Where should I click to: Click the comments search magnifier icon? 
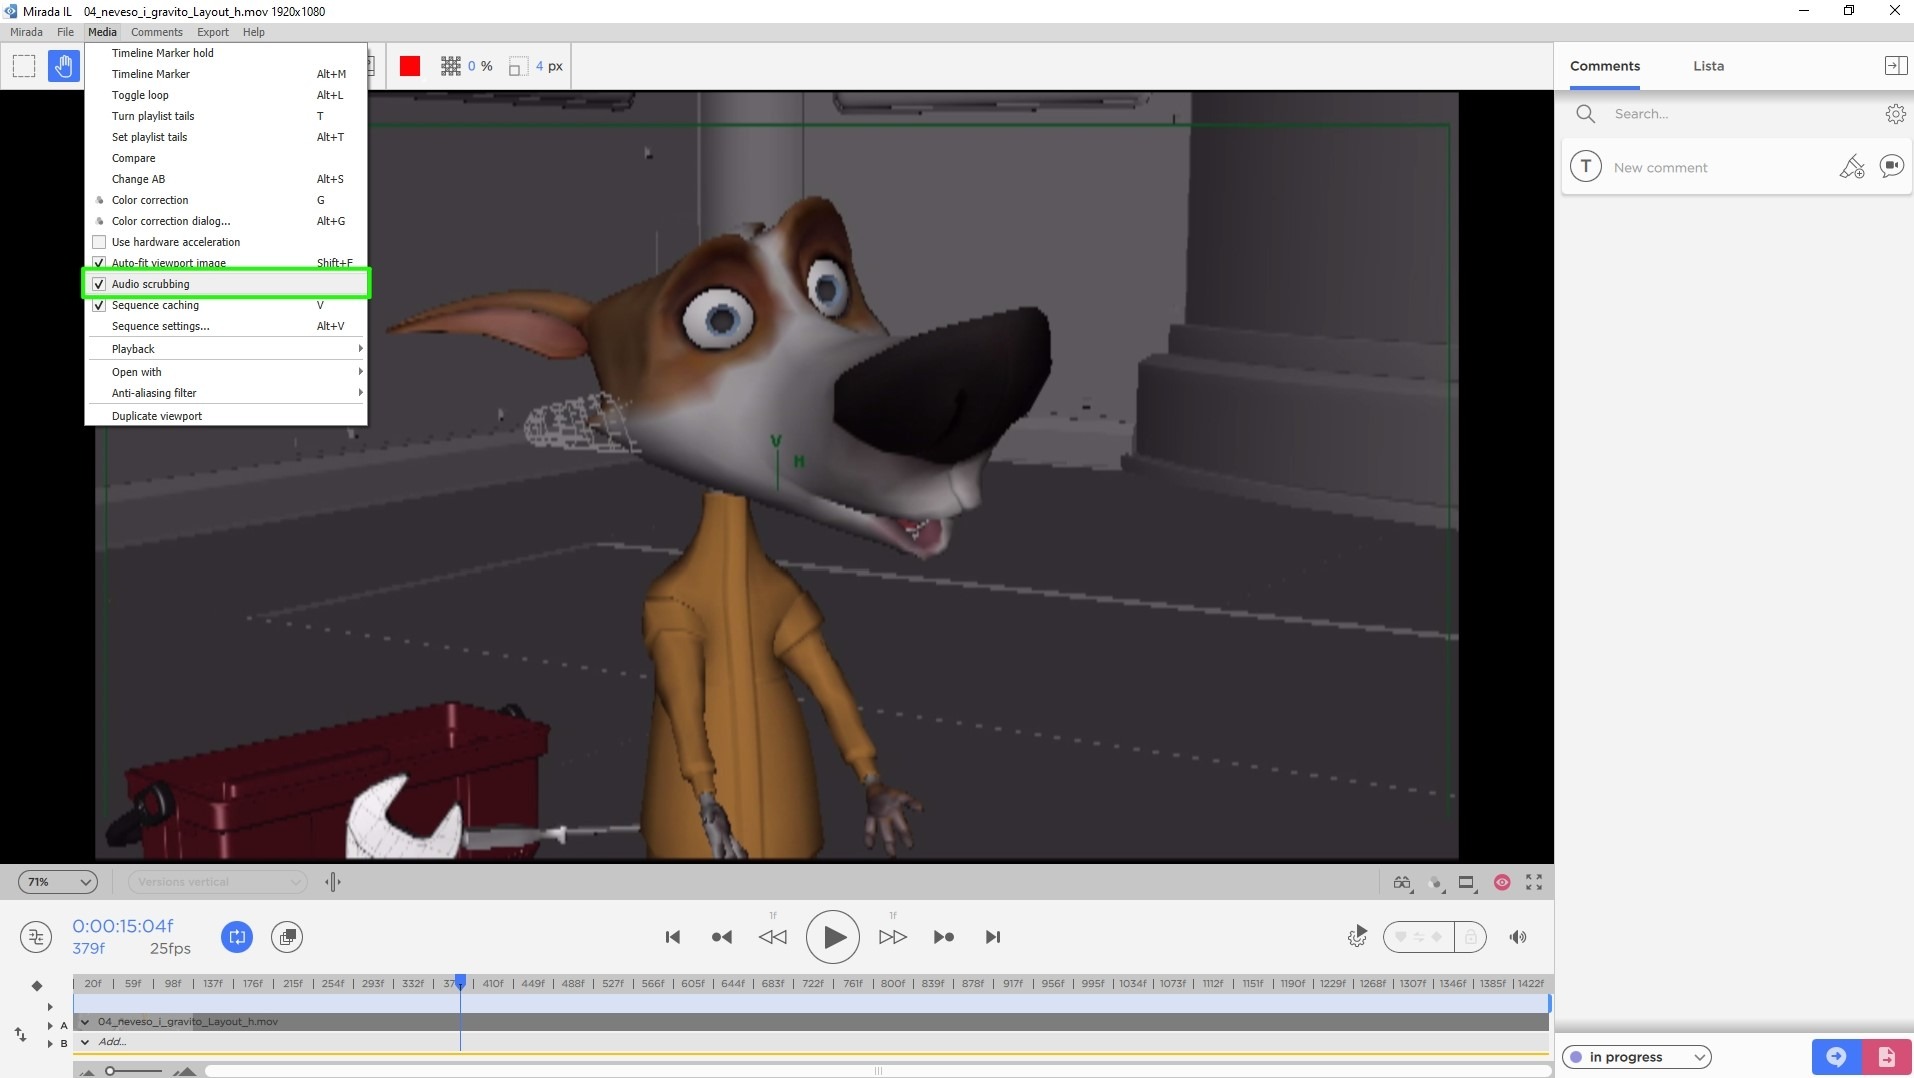(x=1585, y=114)
